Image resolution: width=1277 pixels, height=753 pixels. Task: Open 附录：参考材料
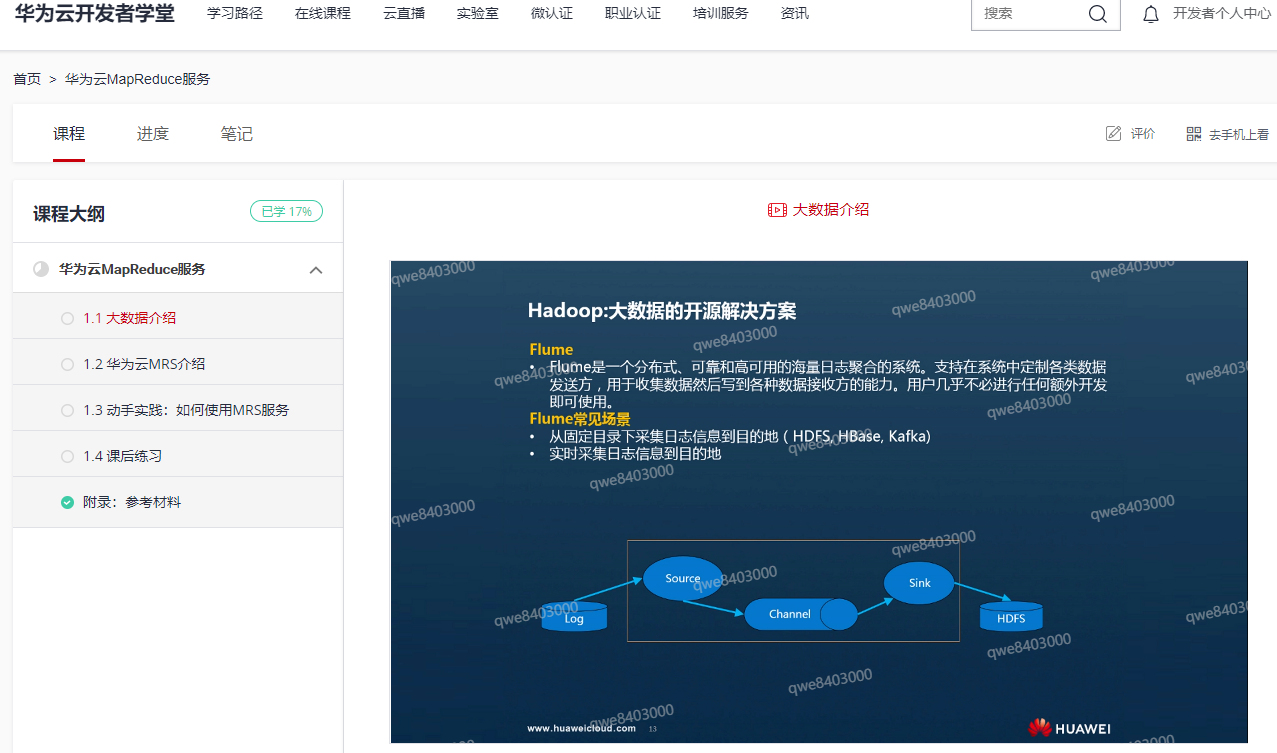[x=132, y=502]
